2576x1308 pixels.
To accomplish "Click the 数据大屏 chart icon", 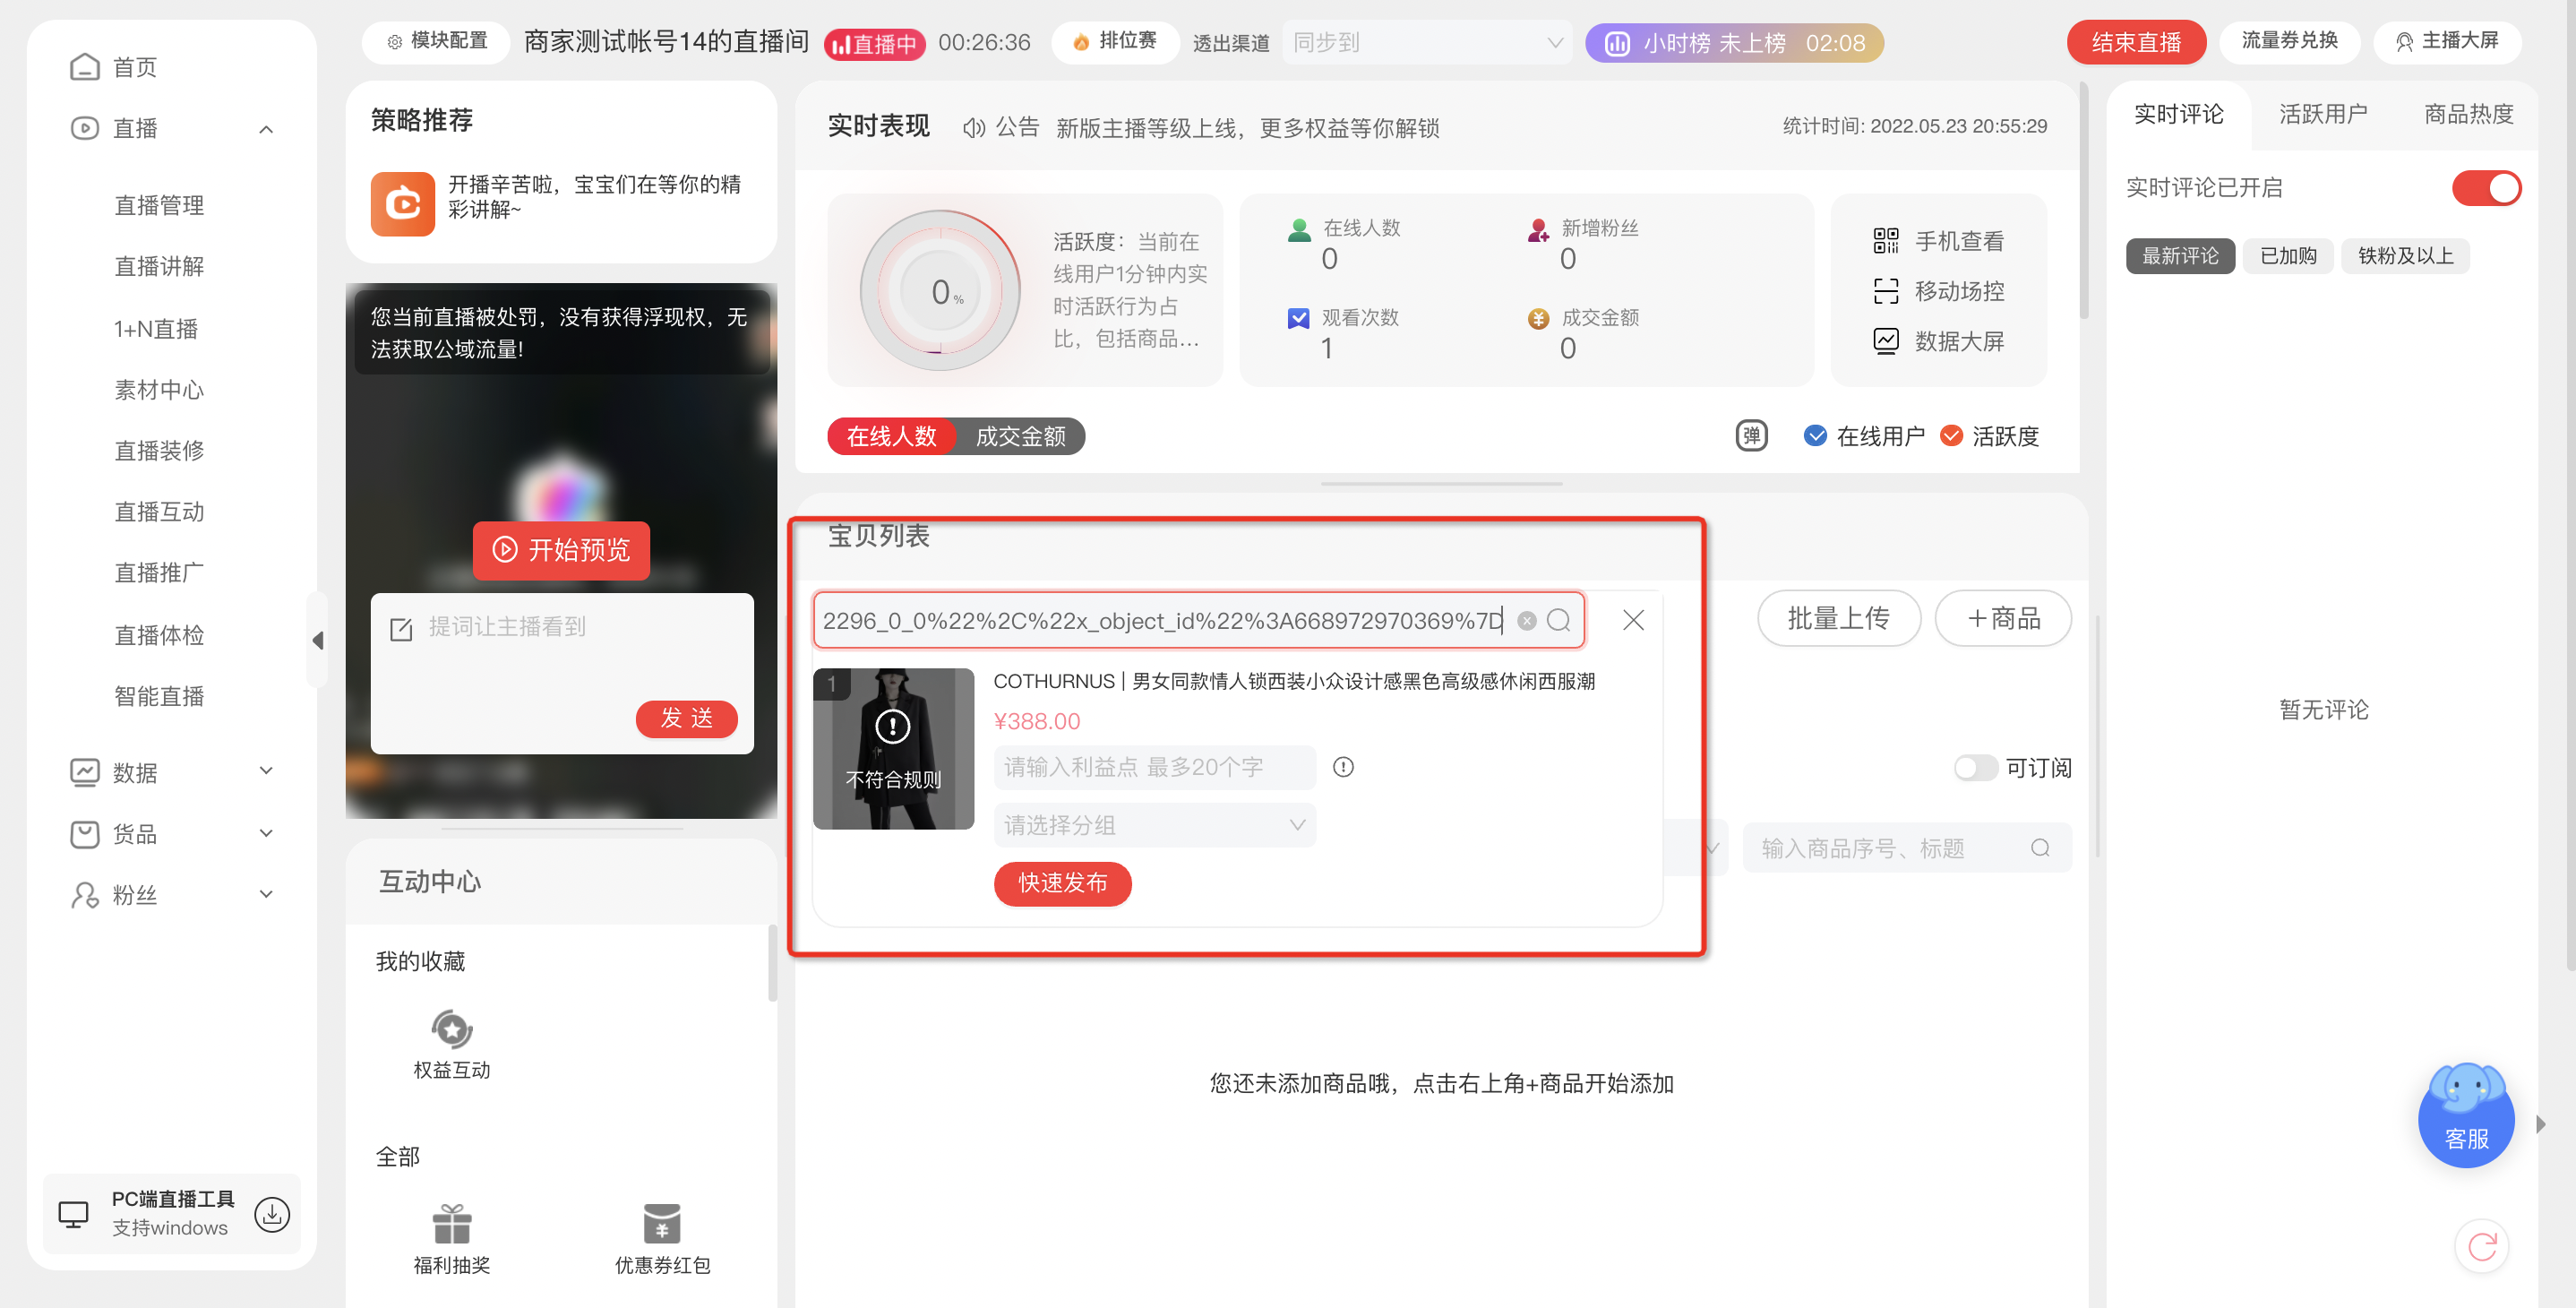I will (1885, 341).
